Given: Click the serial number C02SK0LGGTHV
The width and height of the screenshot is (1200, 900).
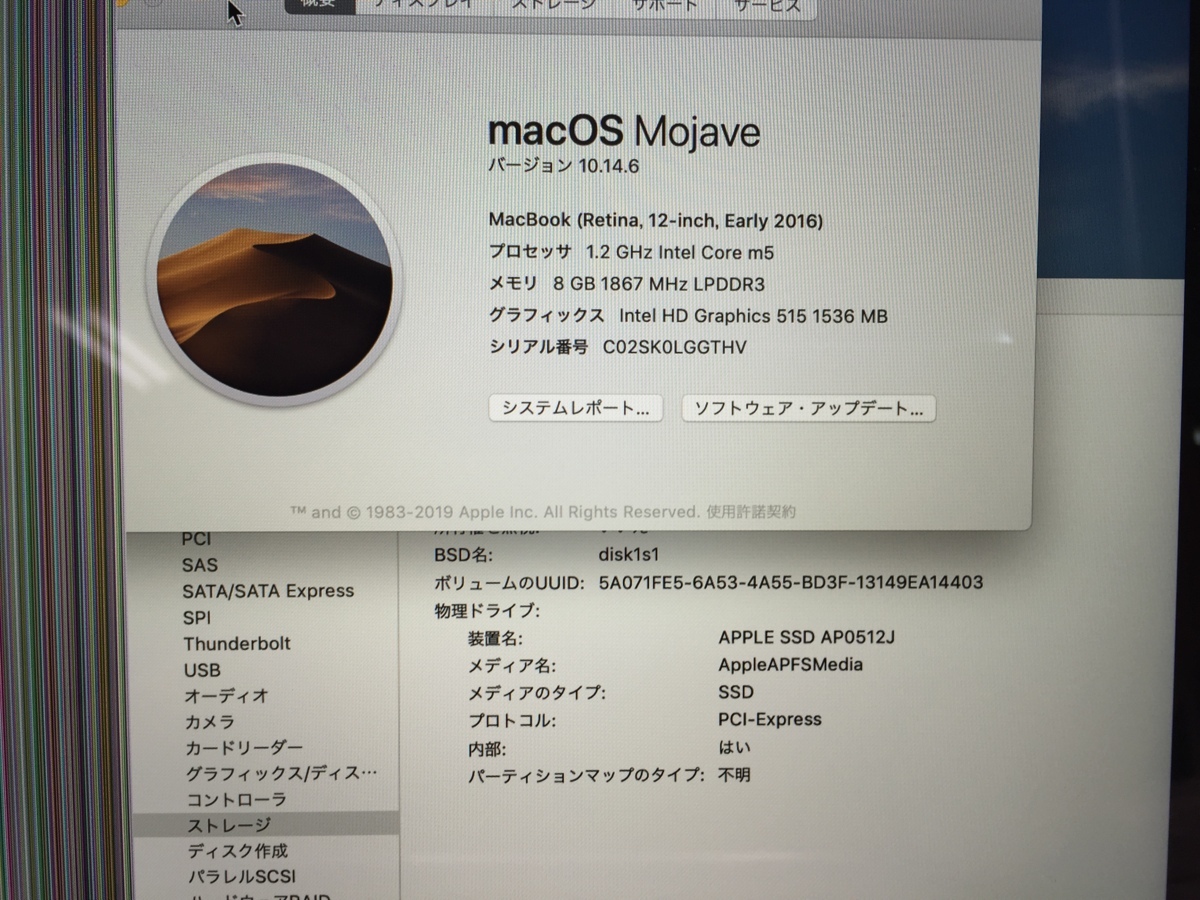Looking at the screenshot, I should tap(674, 348).
